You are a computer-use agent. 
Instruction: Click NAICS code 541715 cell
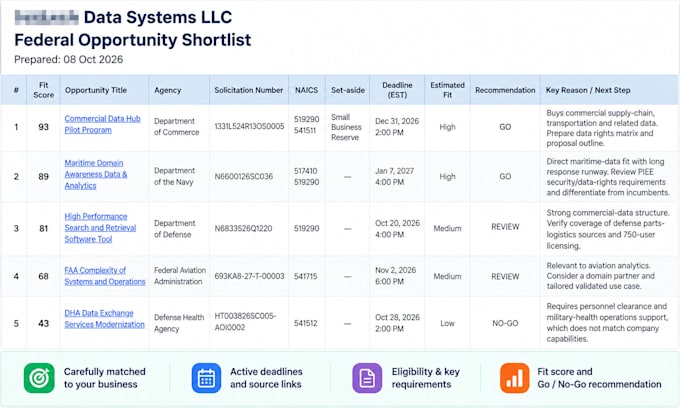click(306, 276)
